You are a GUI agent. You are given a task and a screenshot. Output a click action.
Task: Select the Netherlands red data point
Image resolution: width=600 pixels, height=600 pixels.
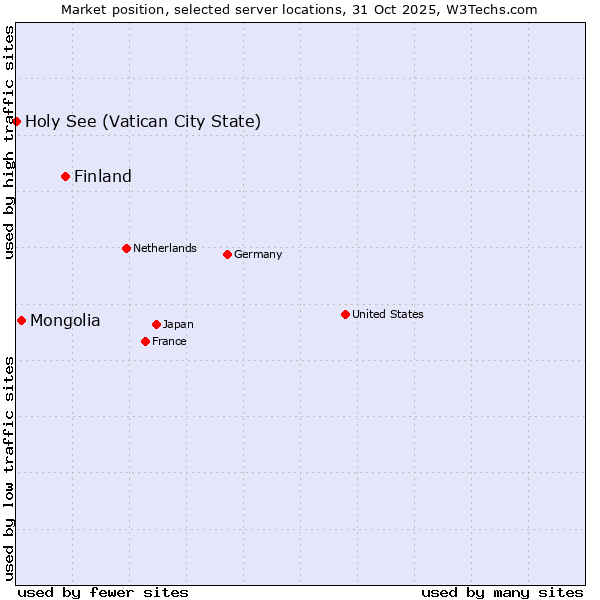point(126,248)
